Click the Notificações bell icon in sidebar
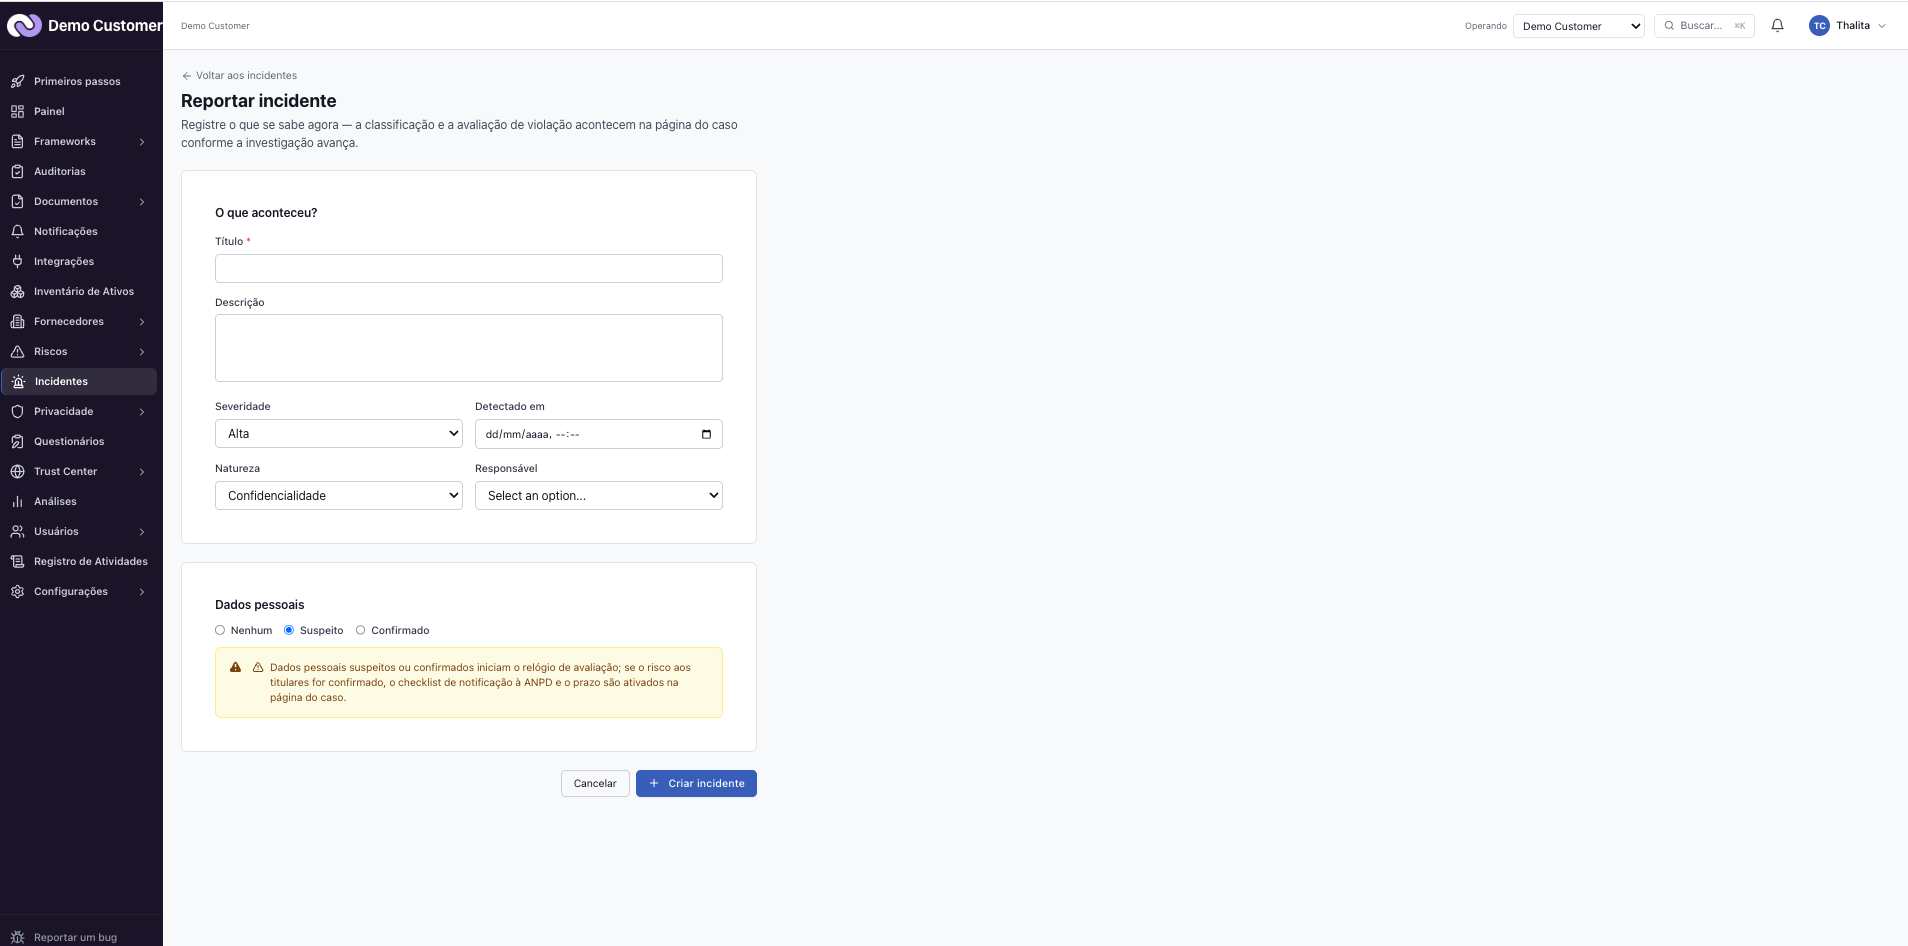 tap(17, 231)
